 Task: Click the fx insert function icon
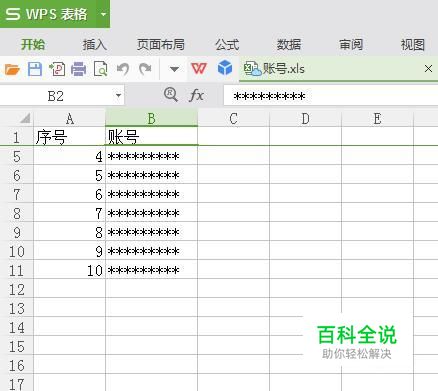196,96
